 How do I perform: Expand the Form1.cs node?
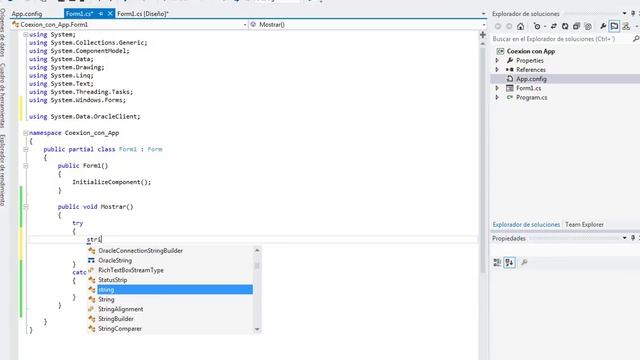click(x=497, y=88)
